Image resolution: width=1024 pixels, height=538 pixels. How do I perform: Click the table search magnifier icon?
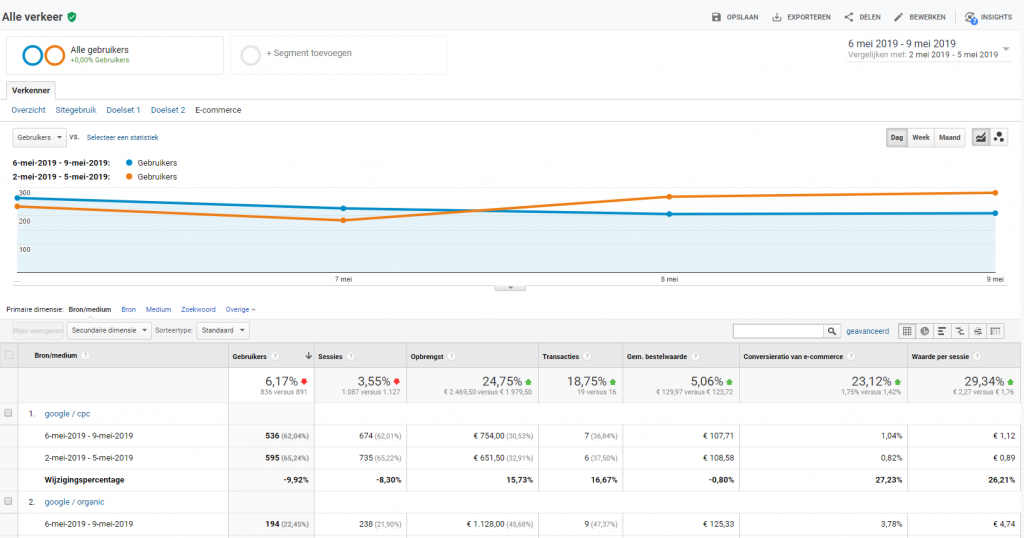pyautogui.click(x=831, y=331)
